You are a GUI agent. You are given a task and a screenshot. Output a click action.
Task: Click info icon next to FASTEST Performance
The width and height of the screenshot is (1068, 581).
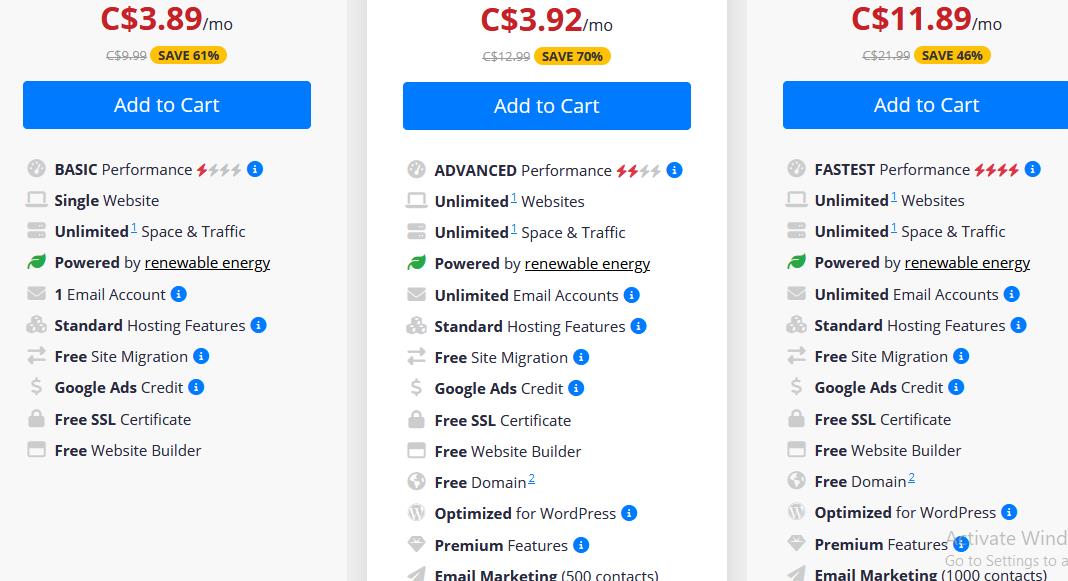pyautogui.click(x=1033, y=169)
